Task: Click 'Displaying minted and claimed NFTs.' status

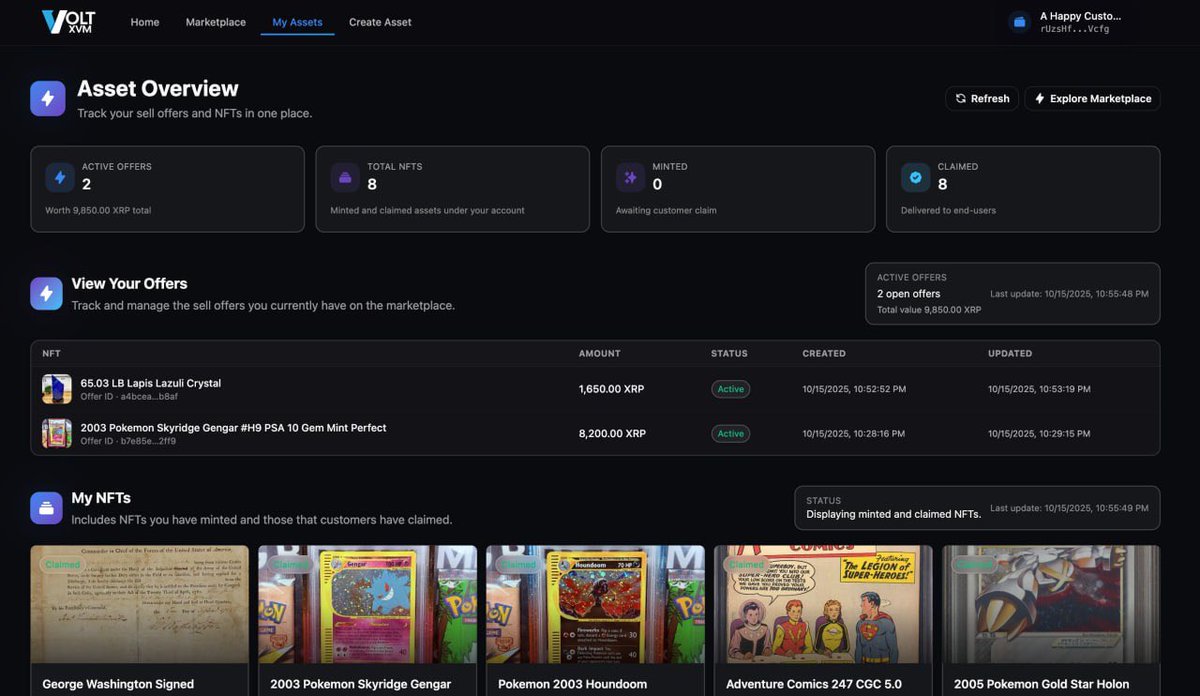Action: (x=894, y=514)
